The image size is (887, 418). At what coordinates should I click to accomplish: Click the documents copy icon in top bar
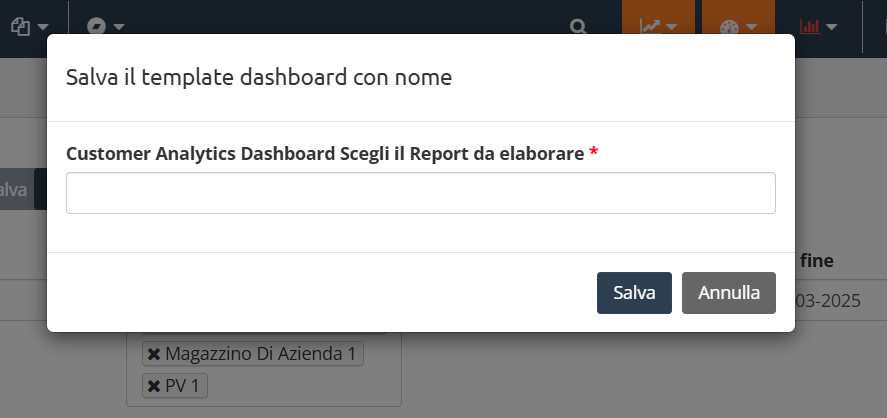(x=20, y=26)
